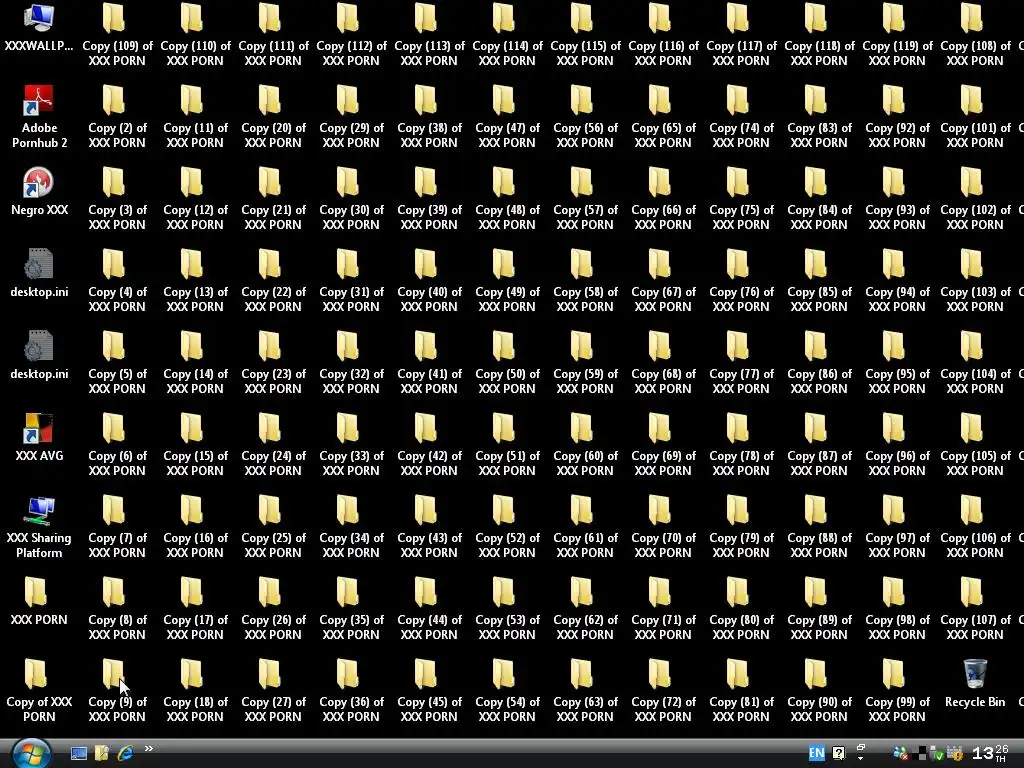The image size is (1024, 768).
Task: Select folder Copy (83)
Action: 819,117
